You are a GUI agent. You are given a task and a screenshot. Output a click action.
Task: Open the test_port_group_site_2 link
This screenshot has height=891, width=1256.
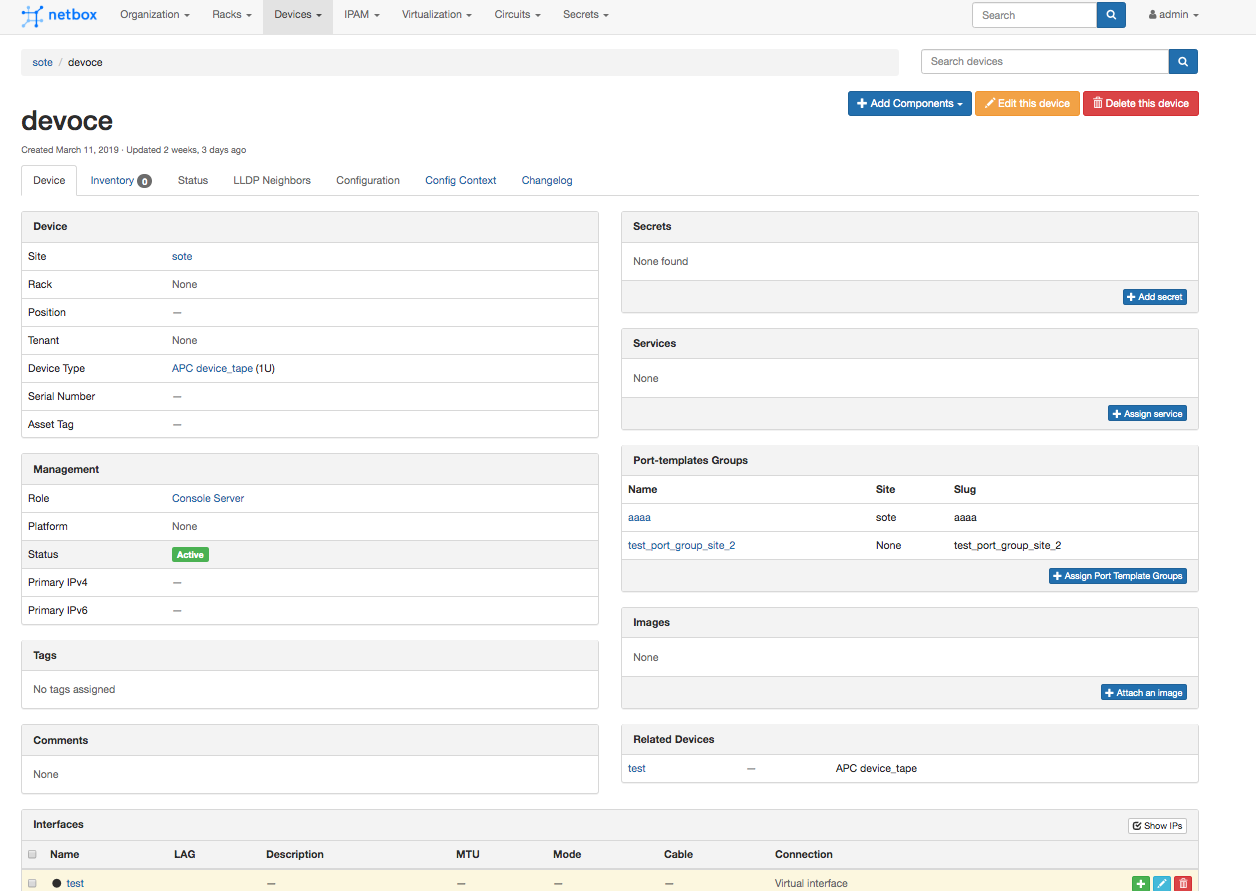pos(681,546)
